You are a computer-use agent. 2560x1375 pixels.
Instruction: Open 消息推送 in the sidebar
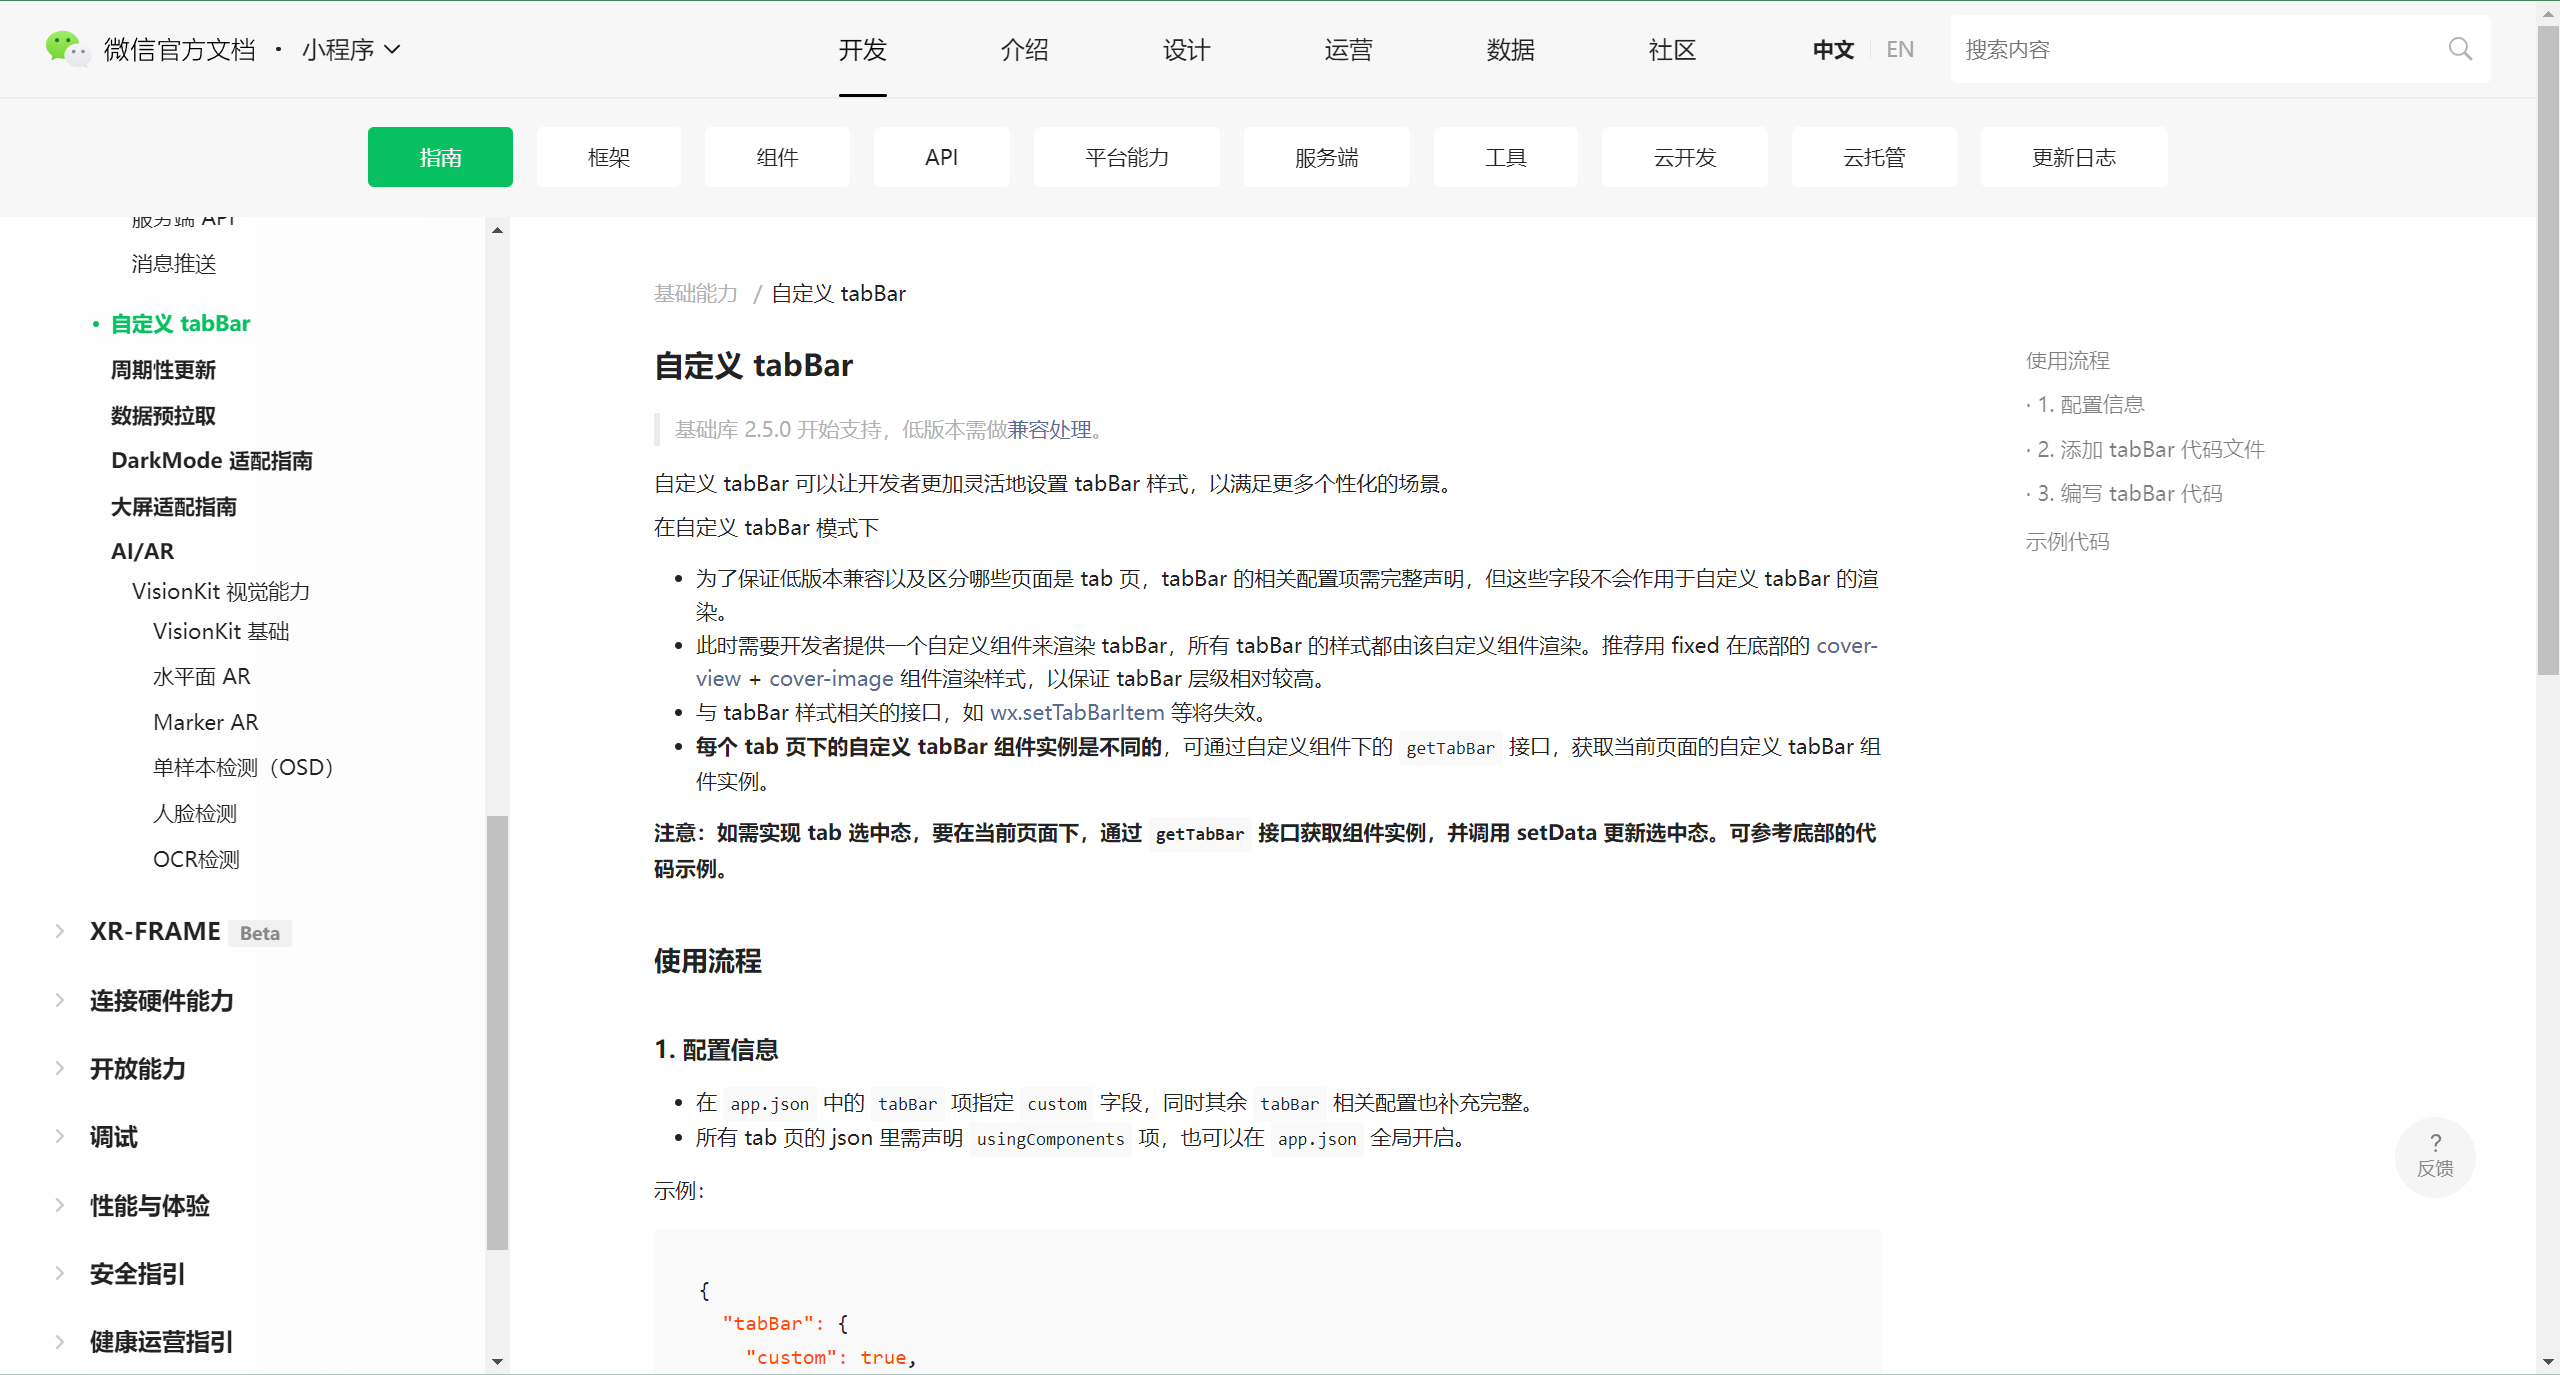(x=174, y=263)
